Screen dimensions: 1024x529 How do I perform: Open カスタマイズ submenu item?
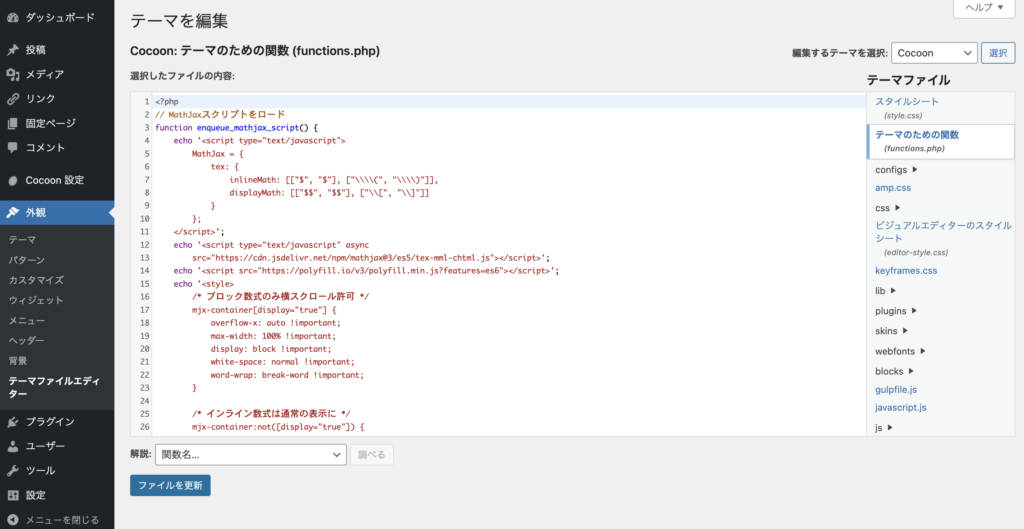coord(36,280)
